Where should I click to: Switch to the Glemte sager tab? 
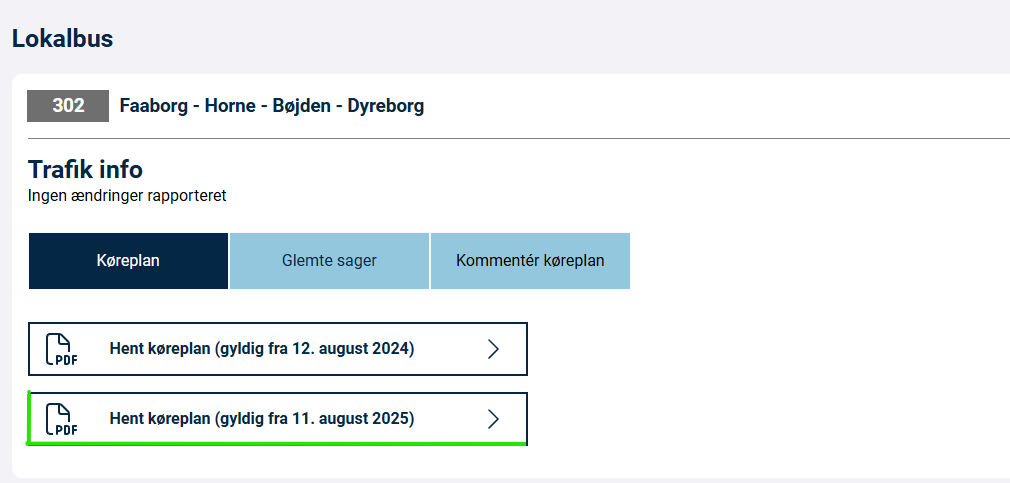tap(329, 261)
